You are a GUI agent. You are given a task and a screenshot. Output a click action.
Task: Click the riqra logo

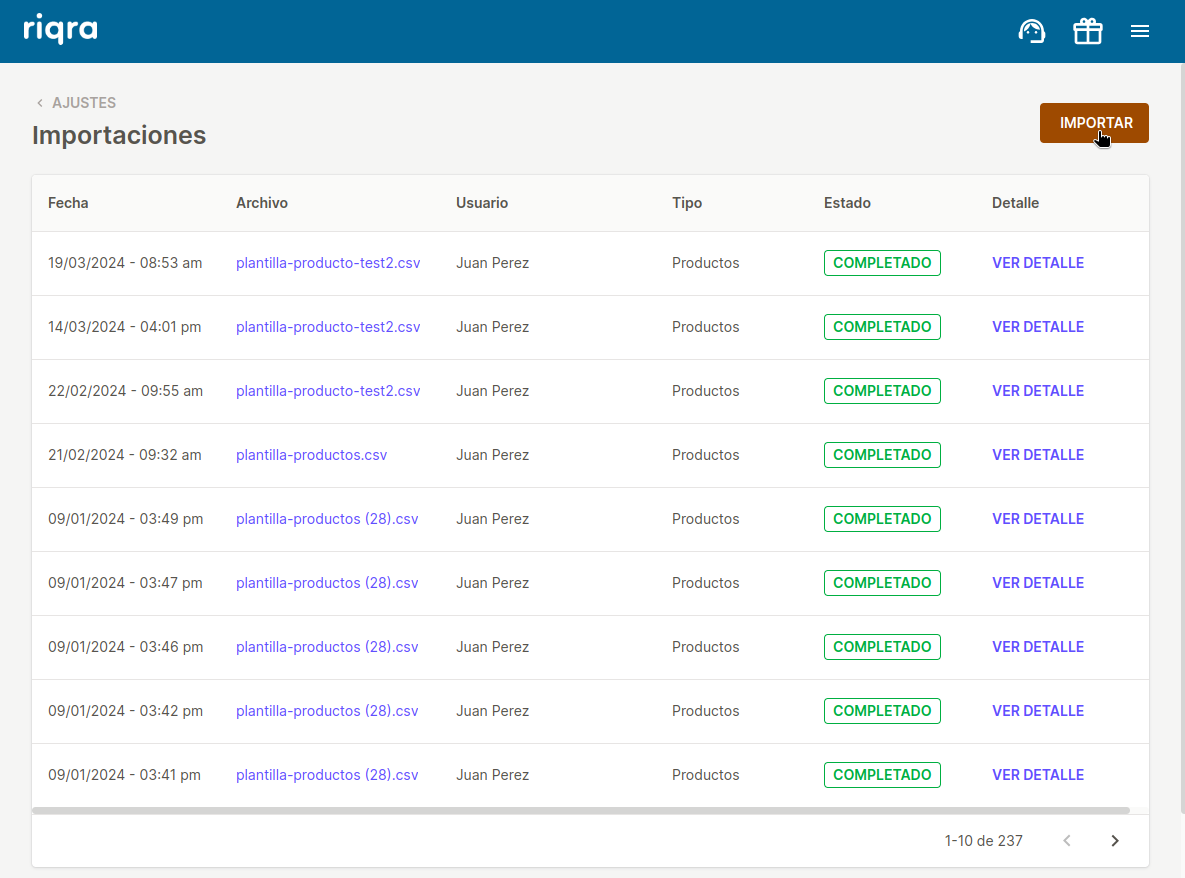[60, 29]
